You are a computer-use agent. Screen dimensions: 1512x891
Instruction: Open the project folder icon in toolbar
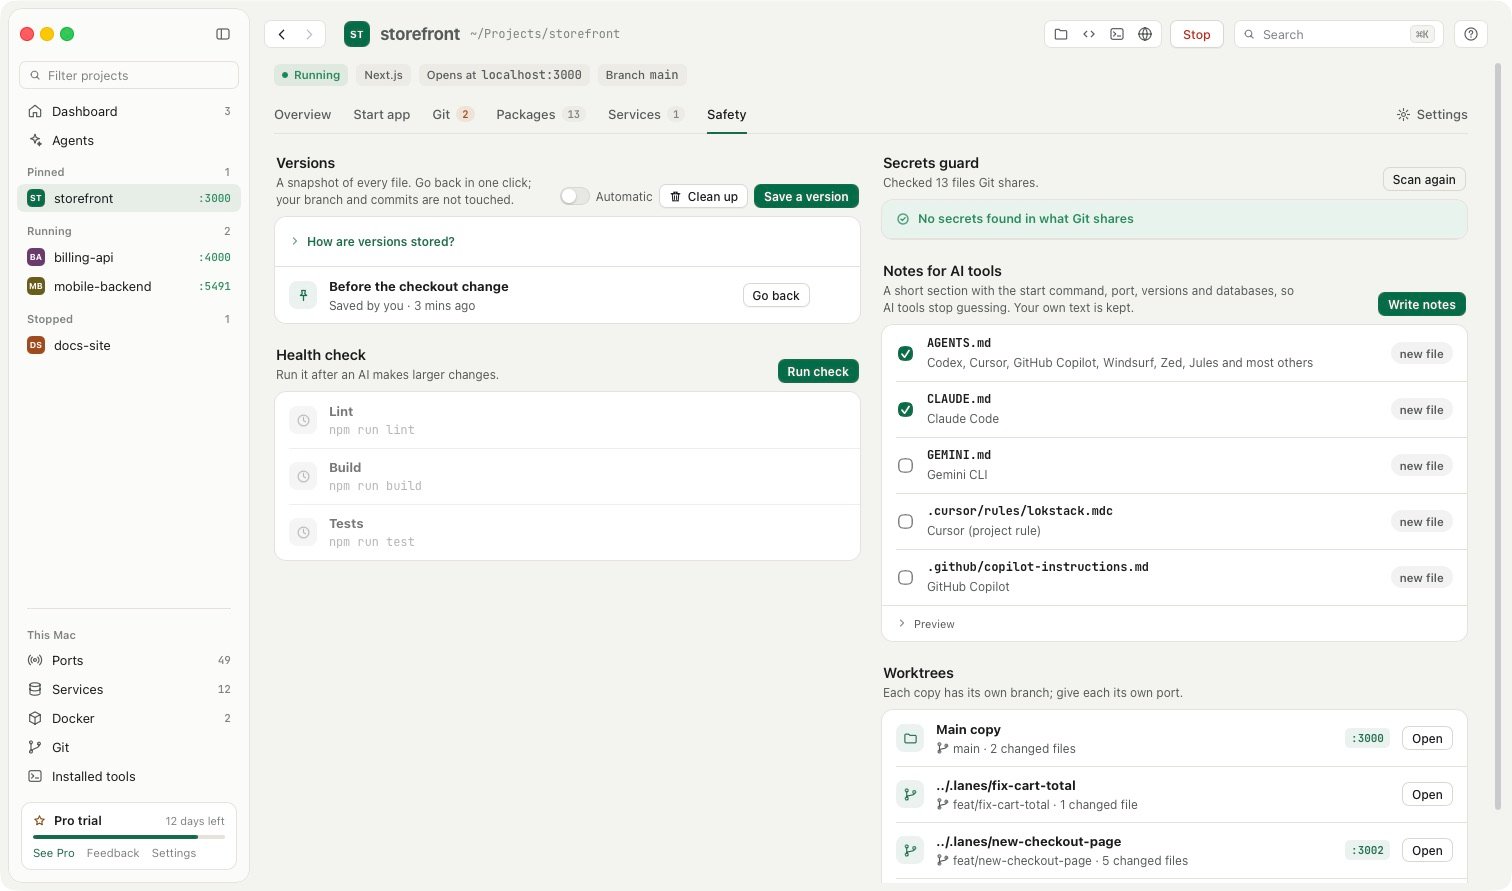point(1061,34)
